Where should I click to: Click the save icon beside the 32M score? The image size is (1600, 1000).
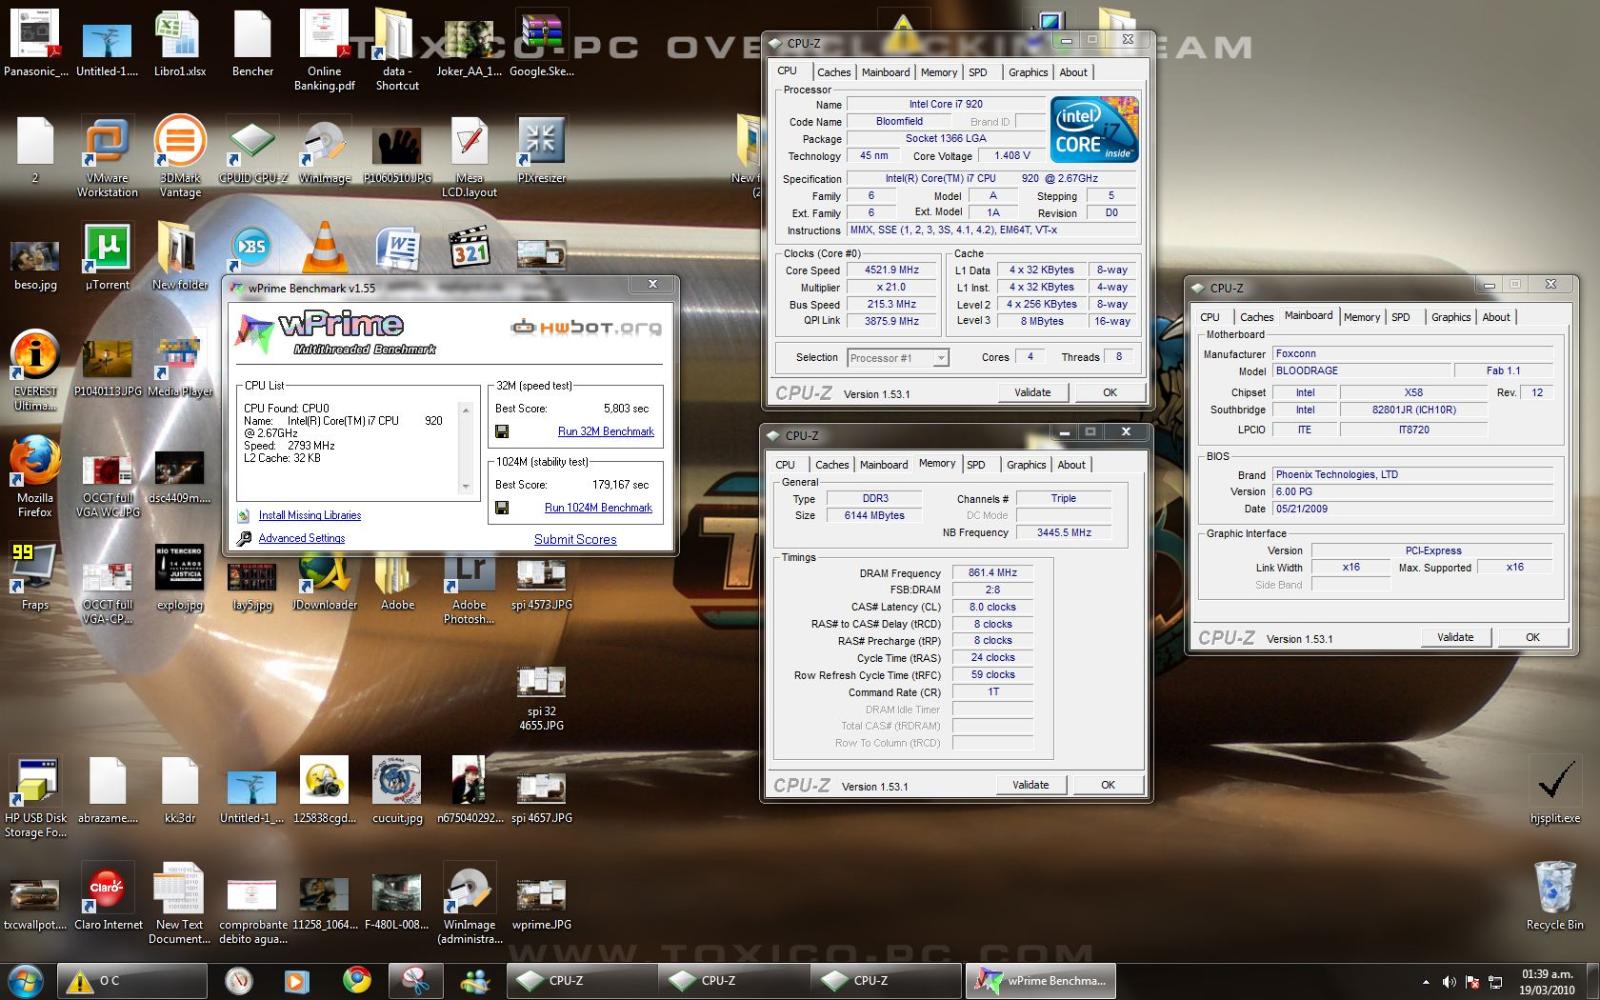[x=502, y=431]
